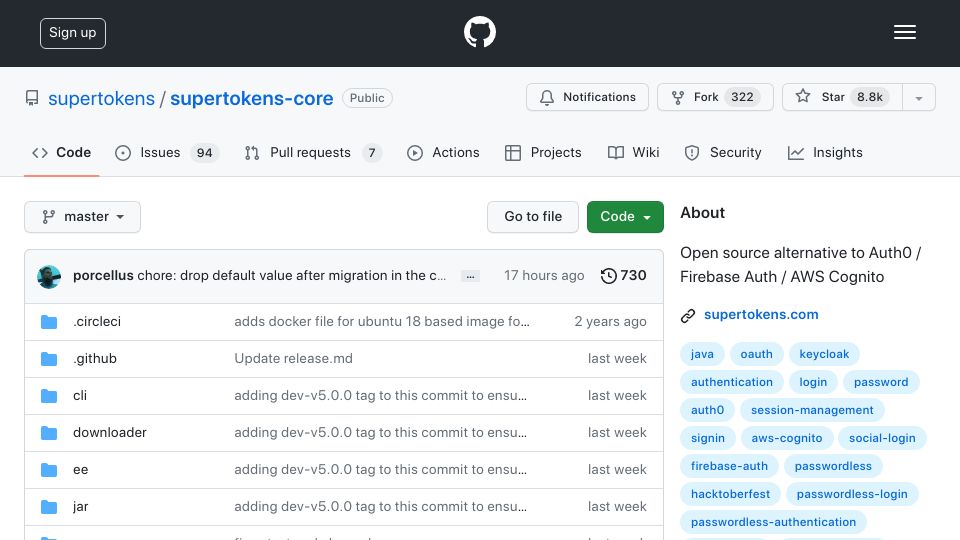Select the authentication topic tag
Screen dimensions: 960x540
coord(732,382)
